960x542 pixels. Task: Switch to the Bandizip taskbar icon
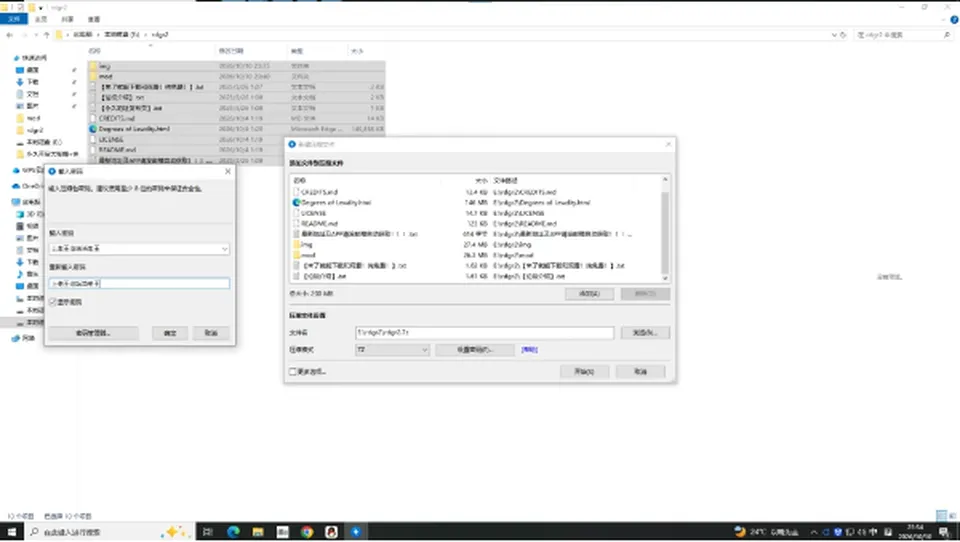click(x=356, y=532)
